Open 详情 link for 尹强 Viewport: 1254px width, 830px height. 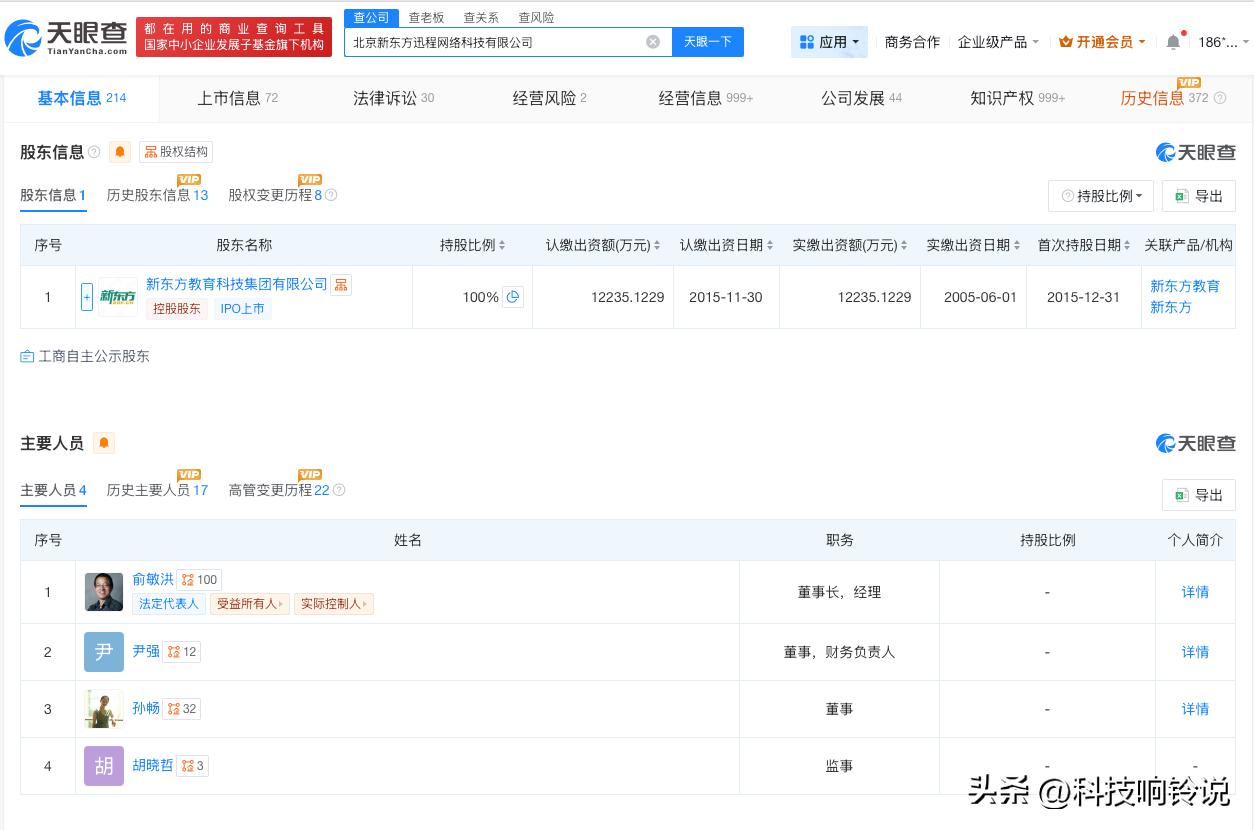1195,652
